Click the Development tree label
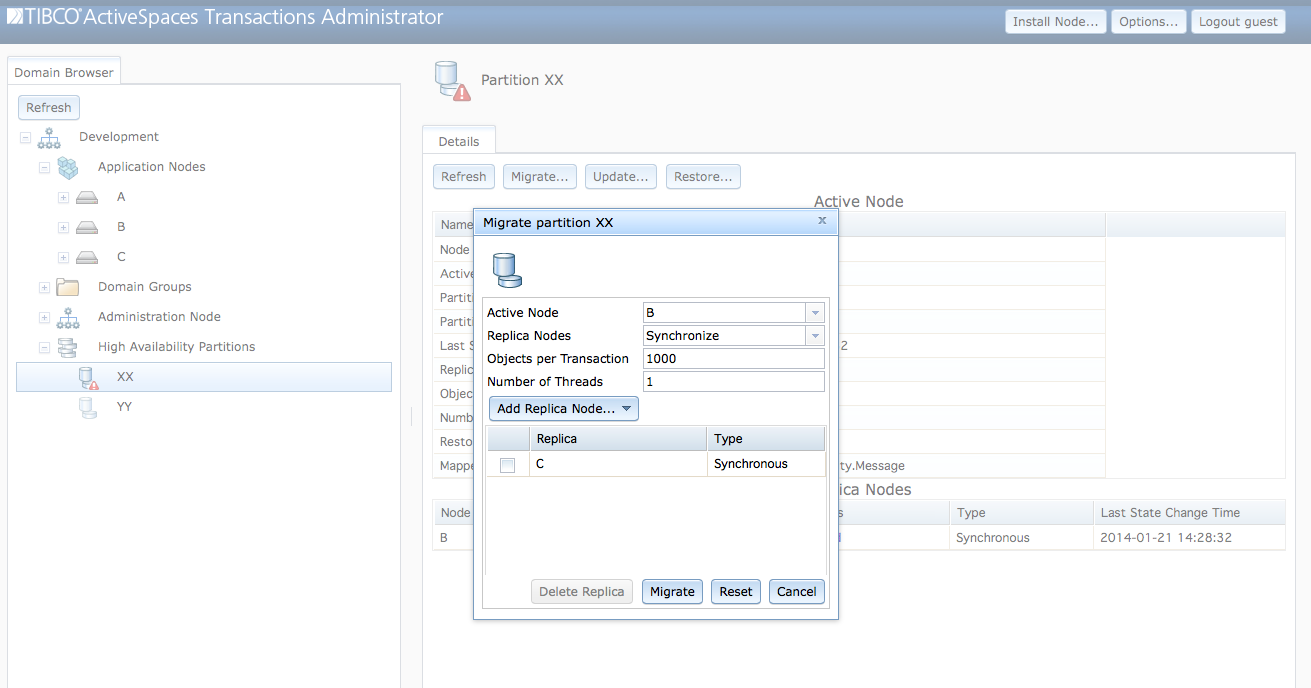 coord(119,137)
